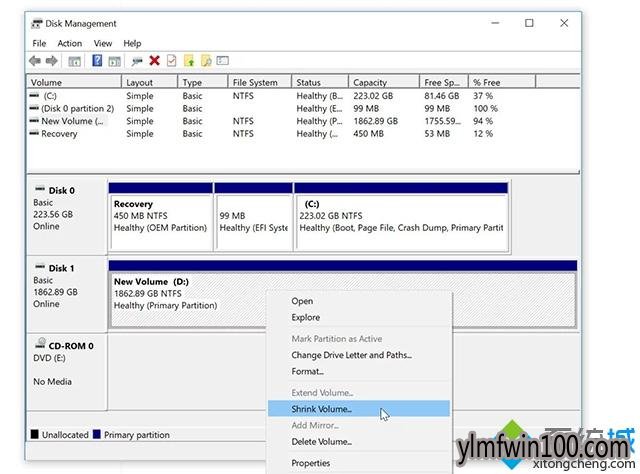This screenshot has height=474, width=640.
Task: Click Show/Hide Action Pane toolbar icon
Action: pos(114,62)
